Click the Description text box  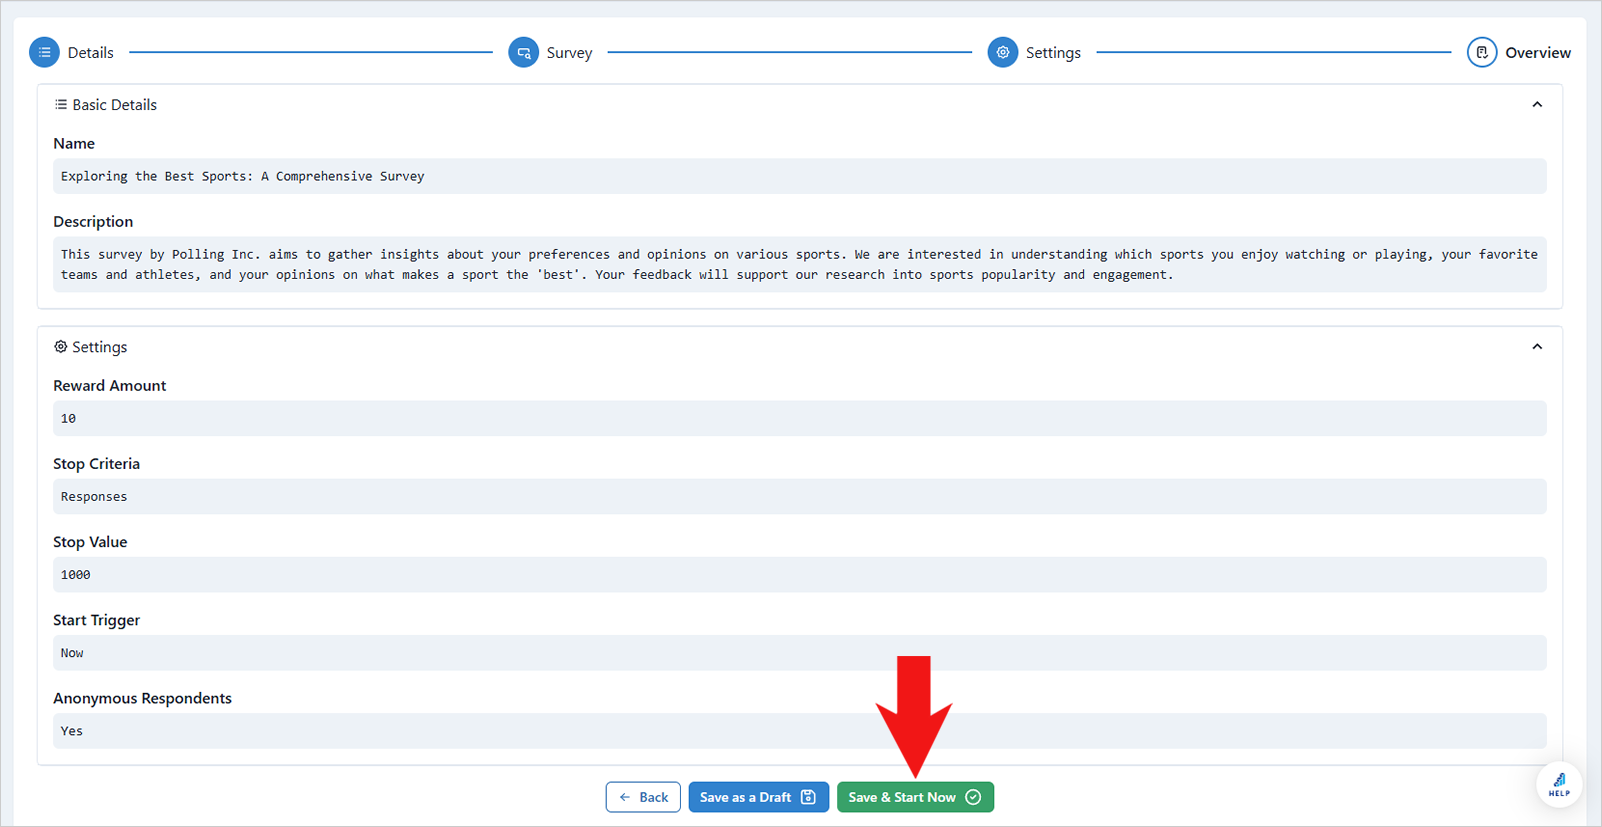click(x=800, y=264)
